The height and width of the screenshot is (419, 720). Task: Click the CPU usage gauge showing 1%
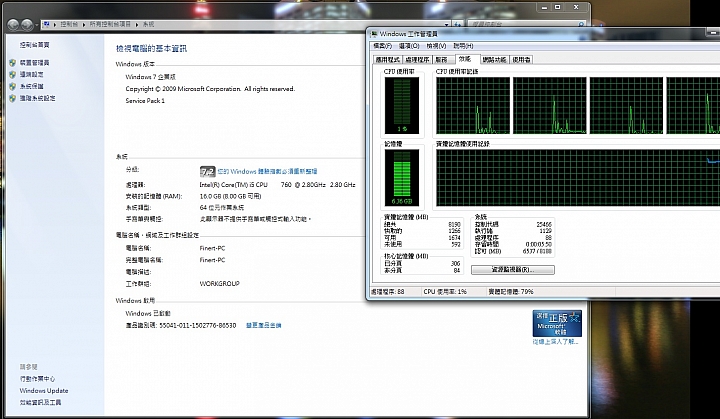point(402,105)
